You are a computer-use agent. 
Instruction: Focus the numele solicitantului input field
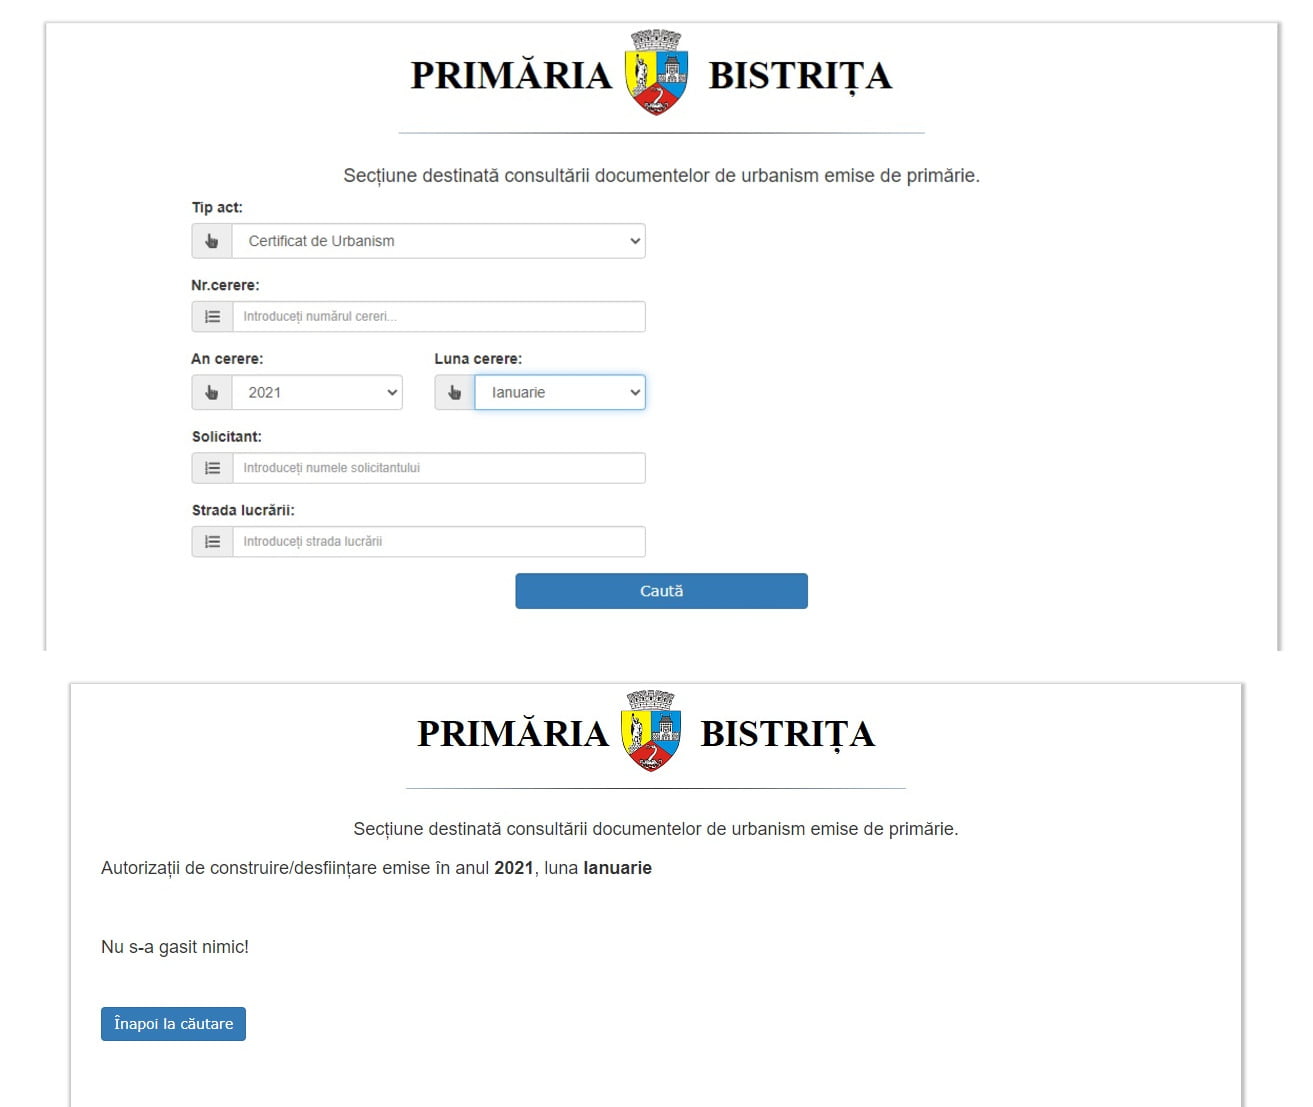[439, 468]
